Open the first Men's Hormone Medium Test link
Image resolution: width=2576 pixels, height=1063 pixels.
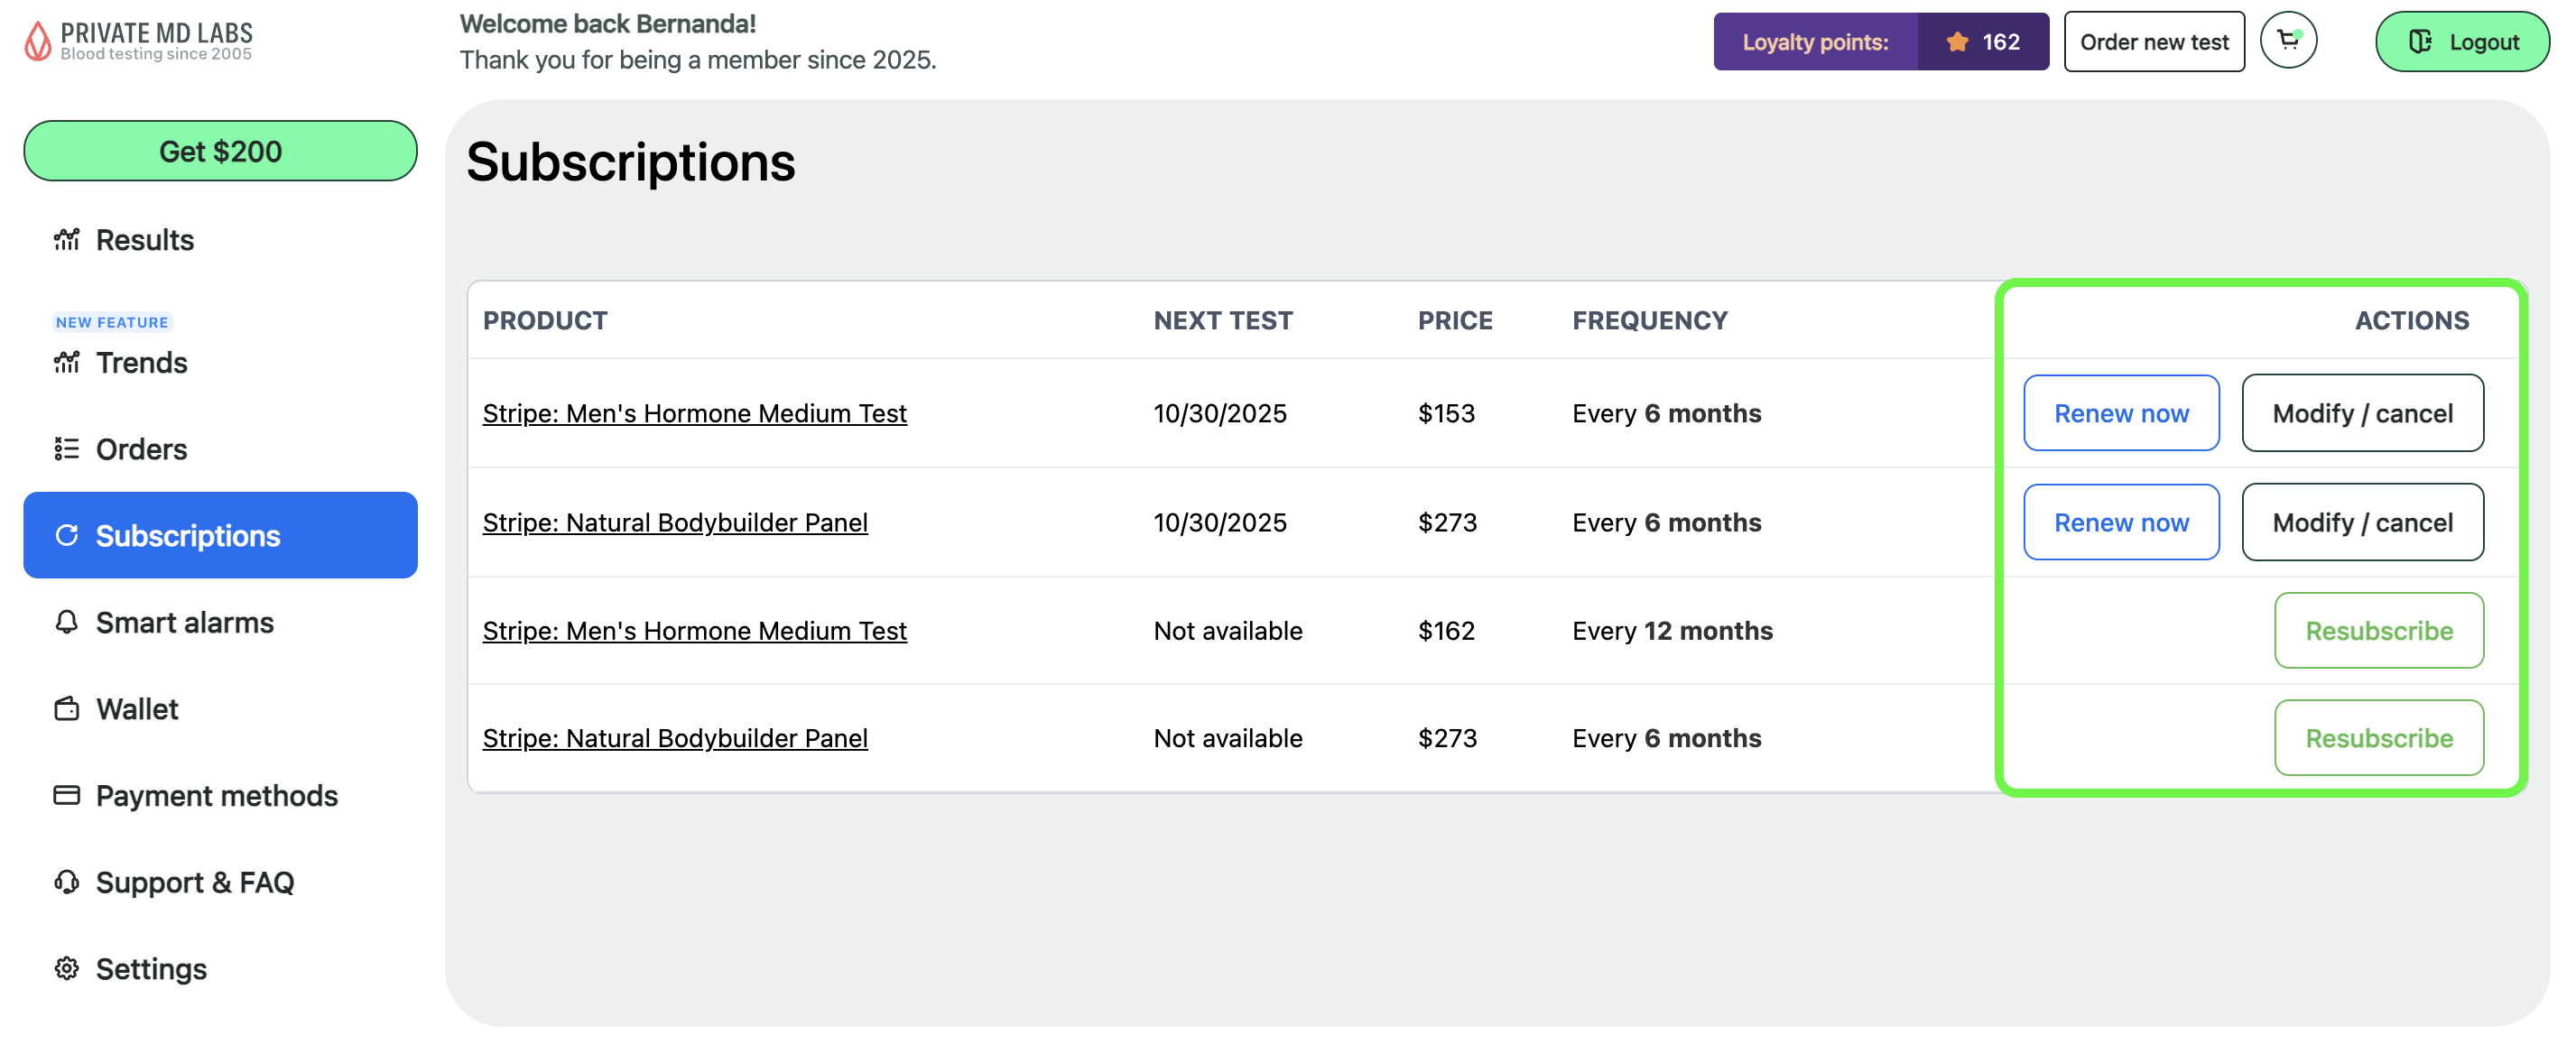tap(694, 413)
